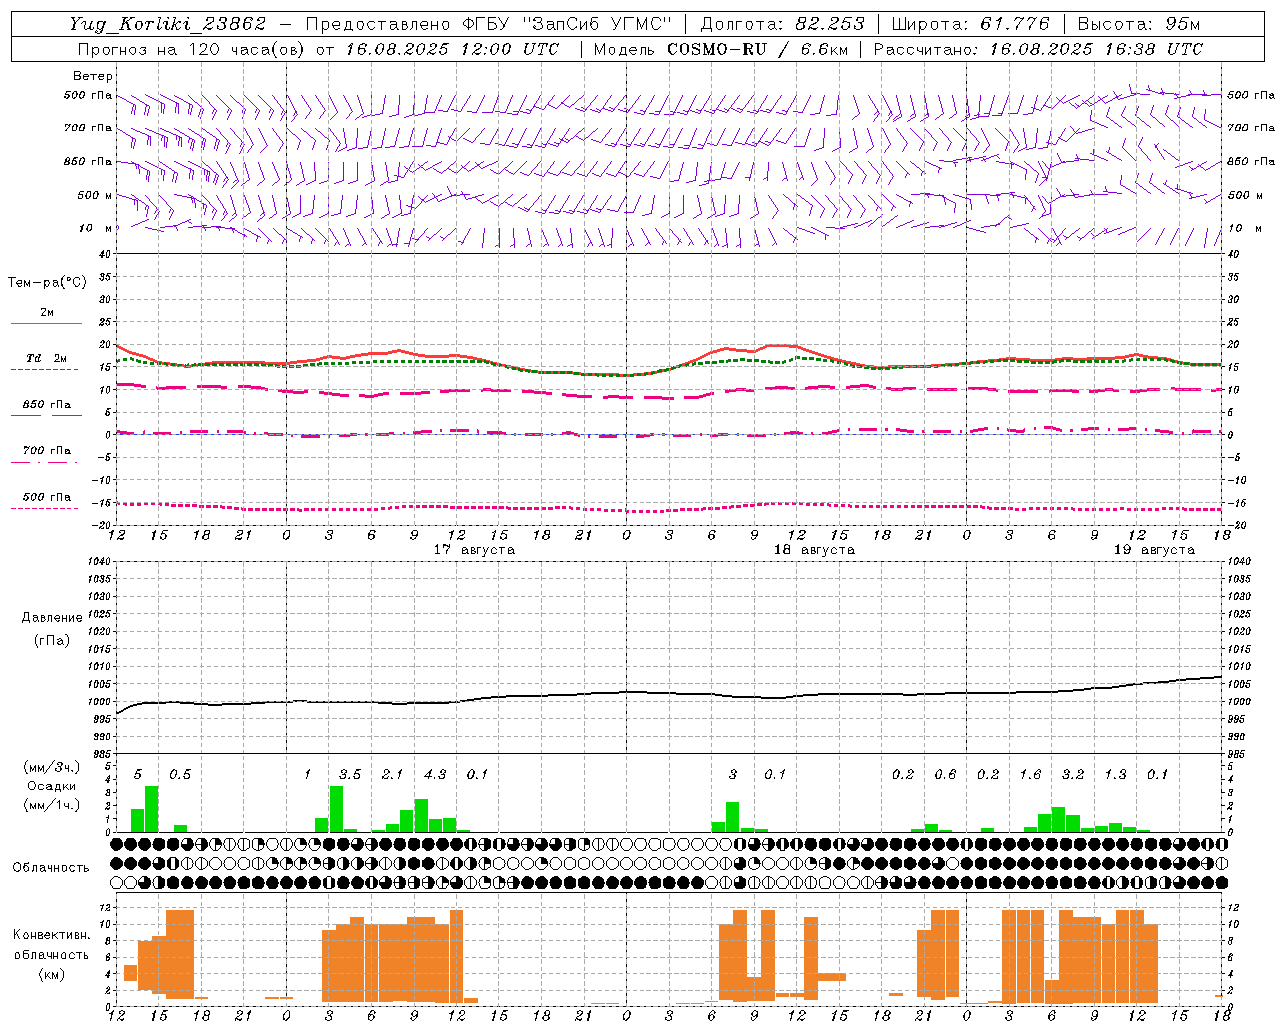Click the Широта: 61.776 latitude value
This screenshot has width=1280, height=1024.
click(970, 24)
